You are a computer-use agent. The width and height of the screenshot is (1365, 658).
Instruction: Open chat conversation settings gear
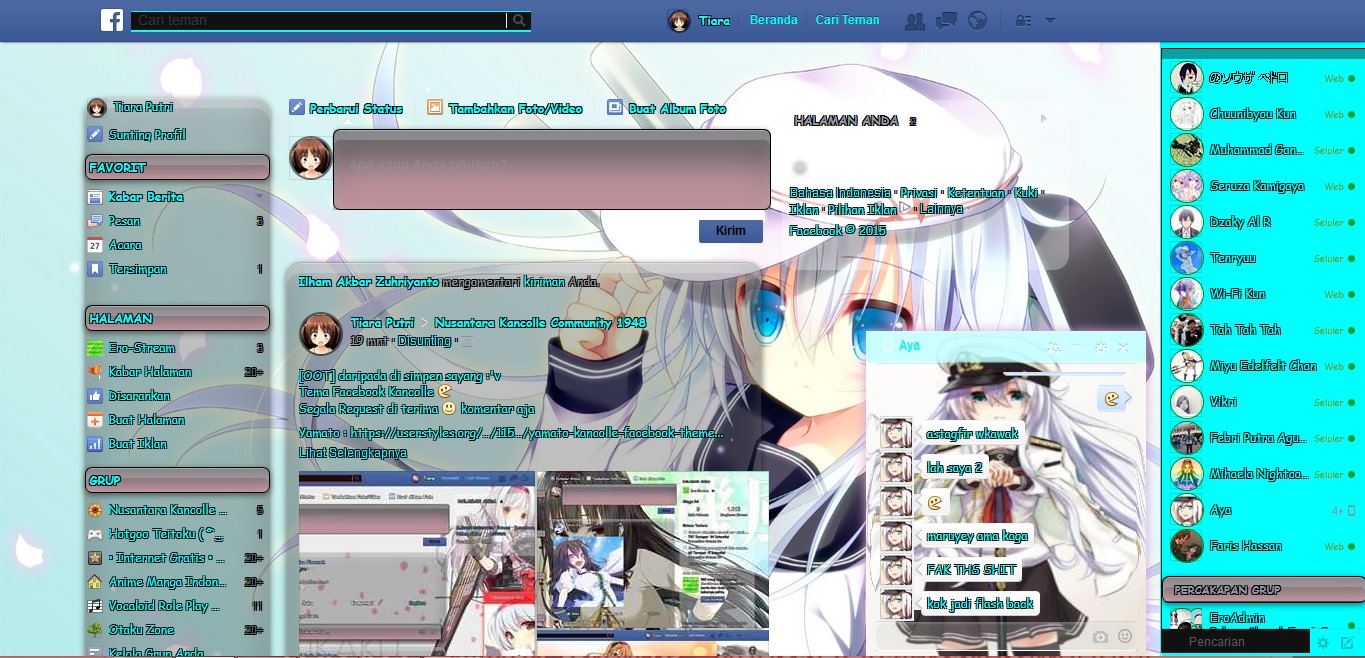[1100, 346]
